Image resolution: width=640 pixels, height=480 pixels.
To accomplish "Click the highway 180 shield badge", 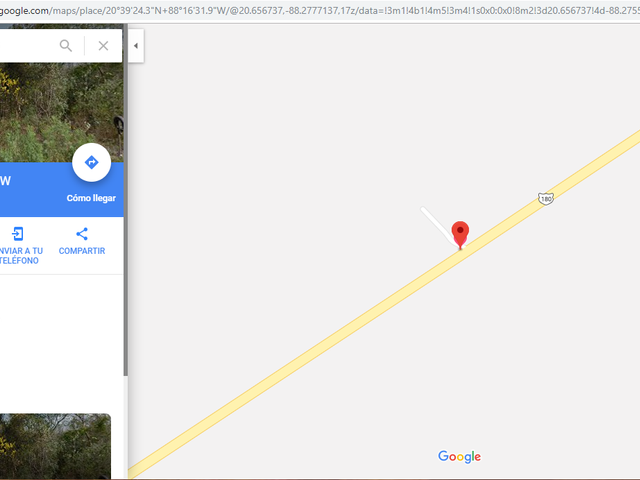I will click(546, 198).
